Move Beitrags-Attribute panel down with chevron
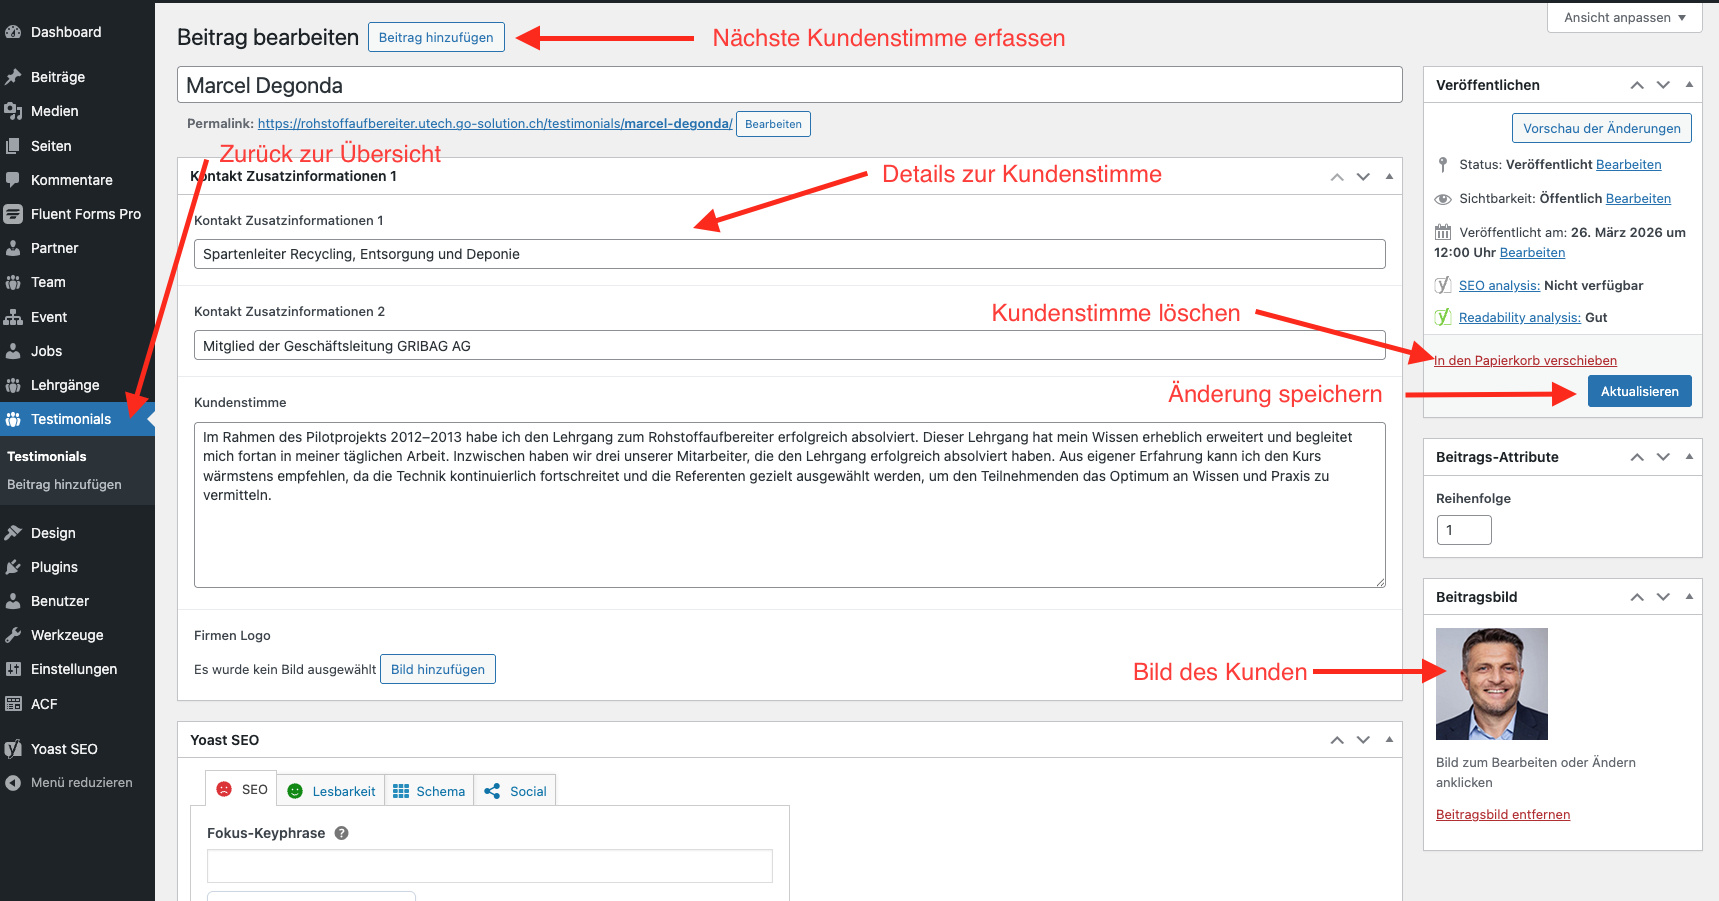 click(x=1663, y=457)
